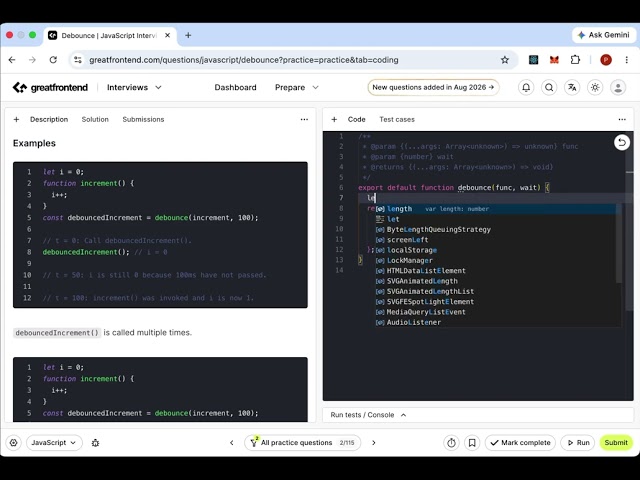Viewport: 640px width, 480px height.
Task: Click the 'debouncedIncrement()' inline code text
Action: point(57,333)
